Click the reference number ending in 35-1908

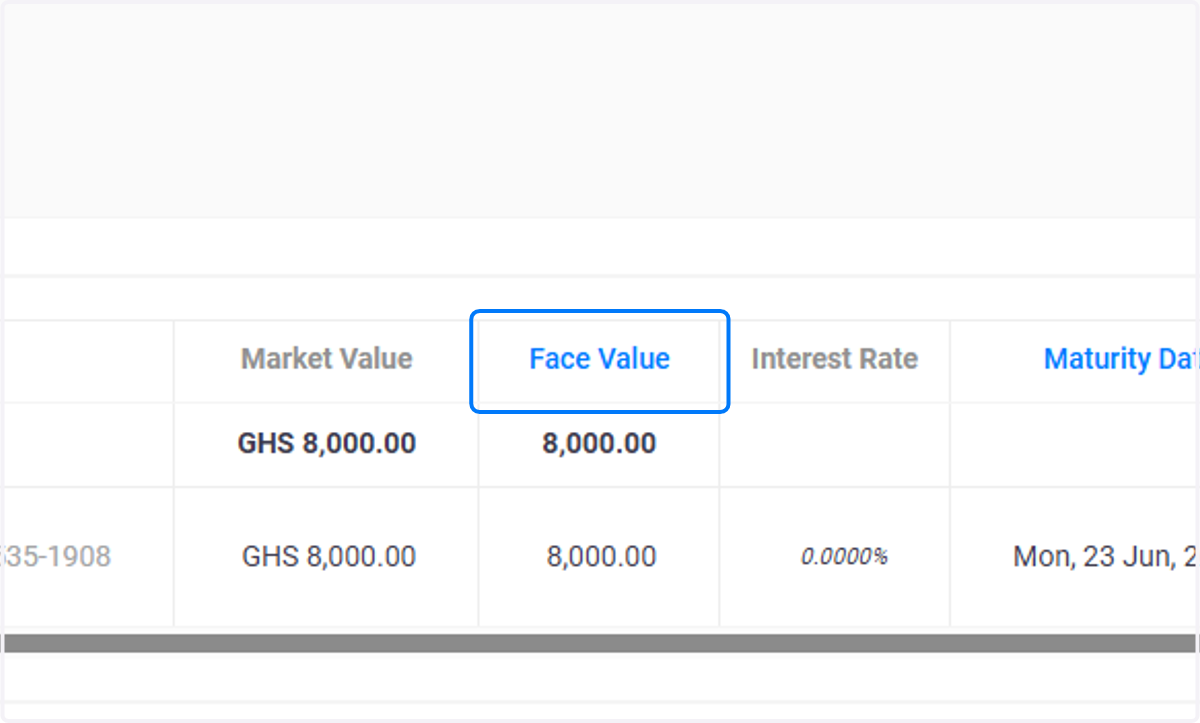point(55,556)
